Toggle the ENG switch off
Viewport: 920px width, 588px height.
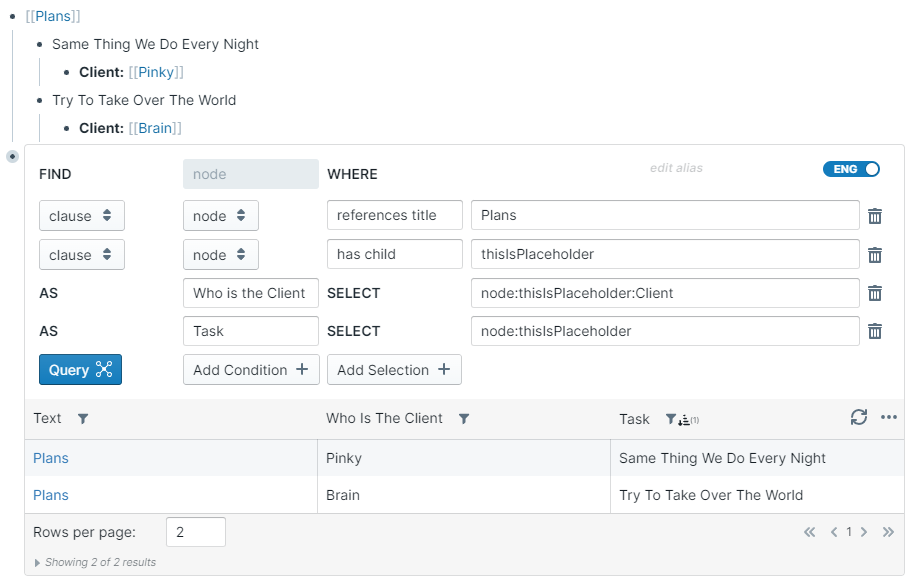click(x=851, y=169)
